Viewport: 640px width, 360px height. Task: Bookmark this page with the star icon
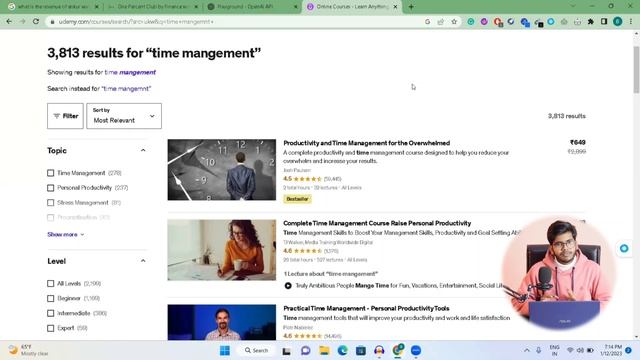454,22
